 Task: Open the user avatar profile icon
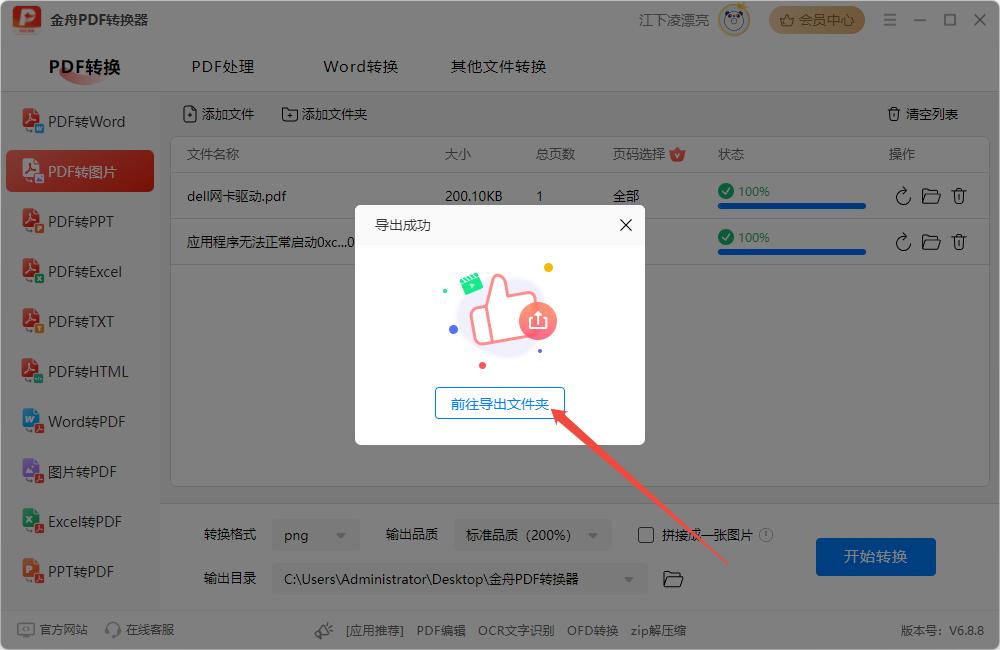[x=734, y=20]
